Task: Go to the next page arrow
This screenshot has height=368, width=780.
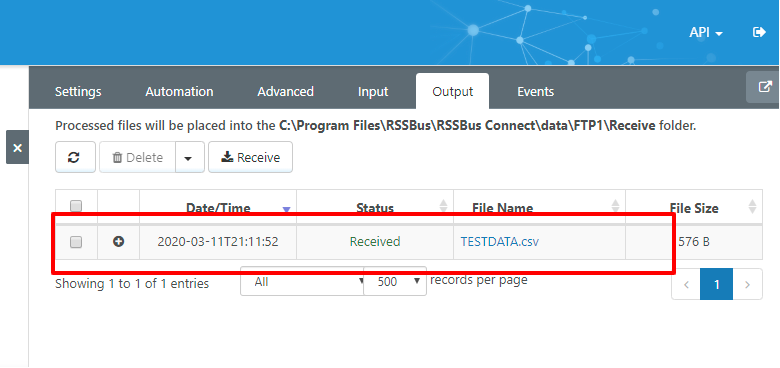Action: click(x=747, y=284)
